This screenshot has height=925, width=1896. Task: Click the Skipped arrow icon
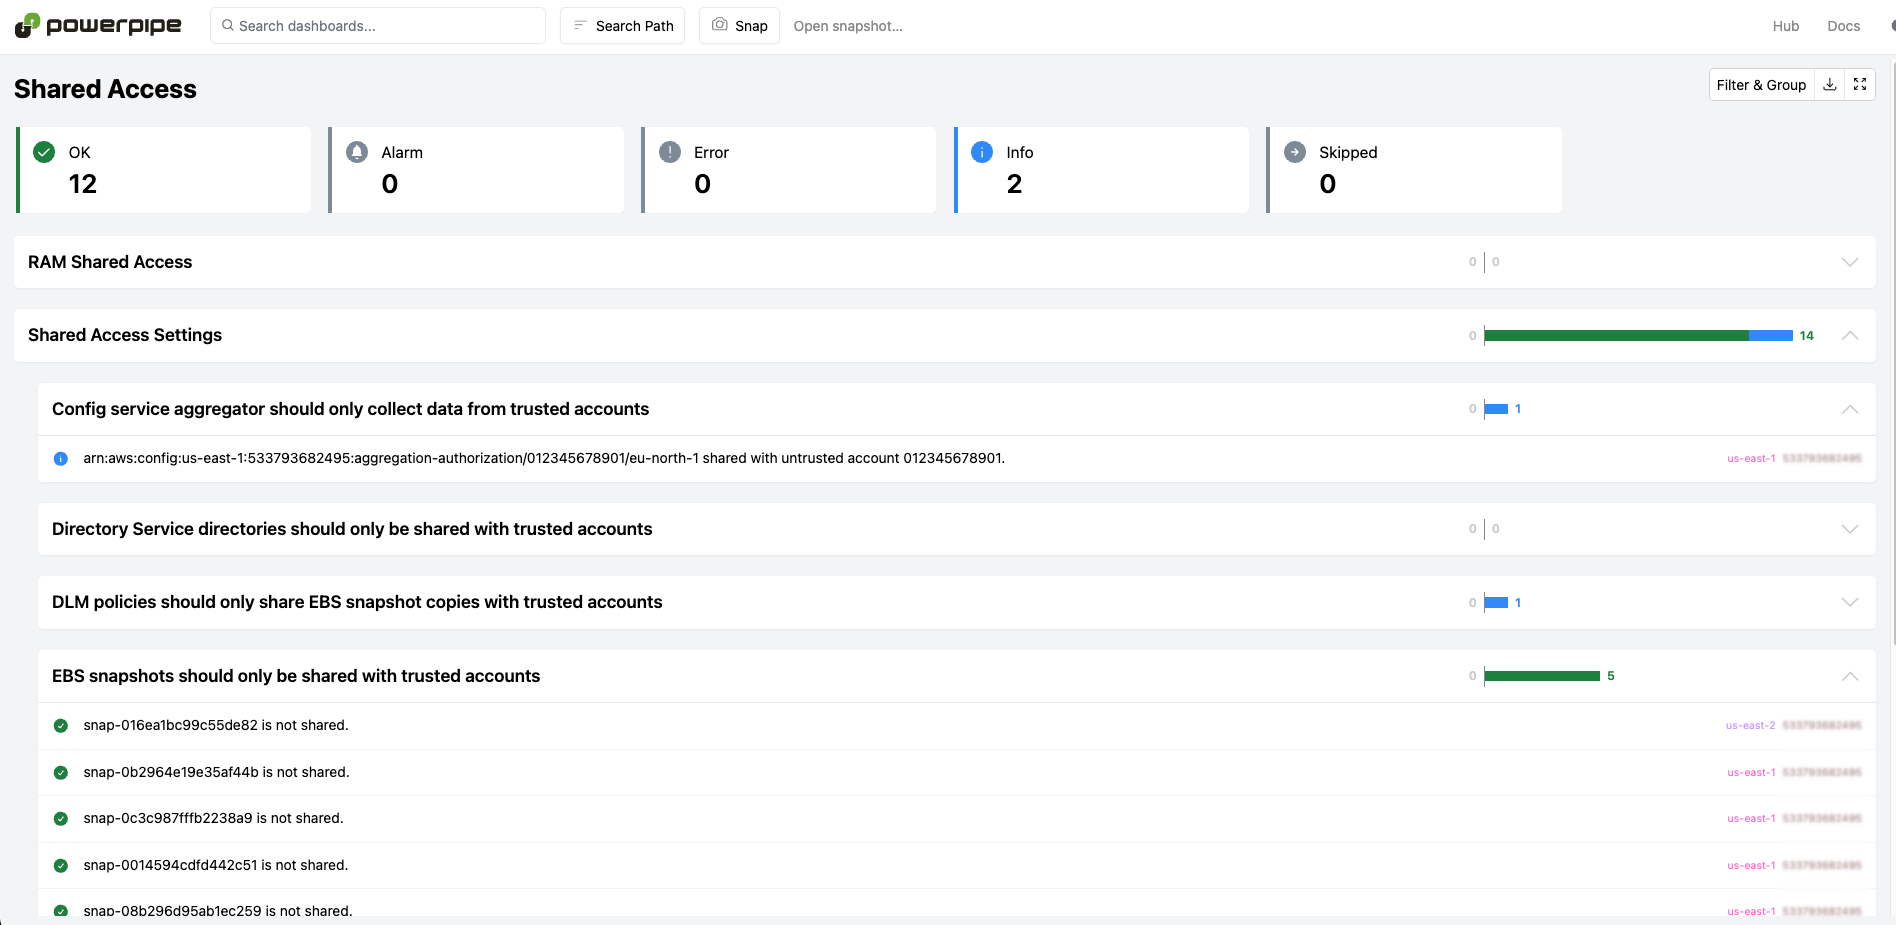pos(1295,152)
